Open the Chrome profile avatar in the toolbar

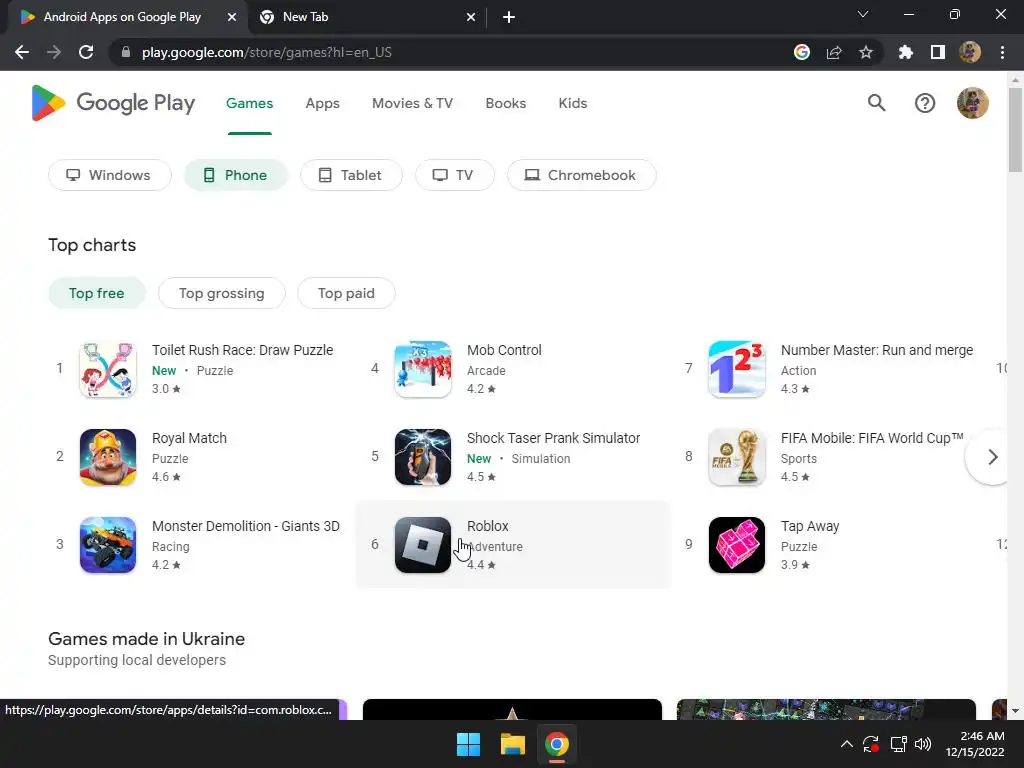[x=970, y=52]
